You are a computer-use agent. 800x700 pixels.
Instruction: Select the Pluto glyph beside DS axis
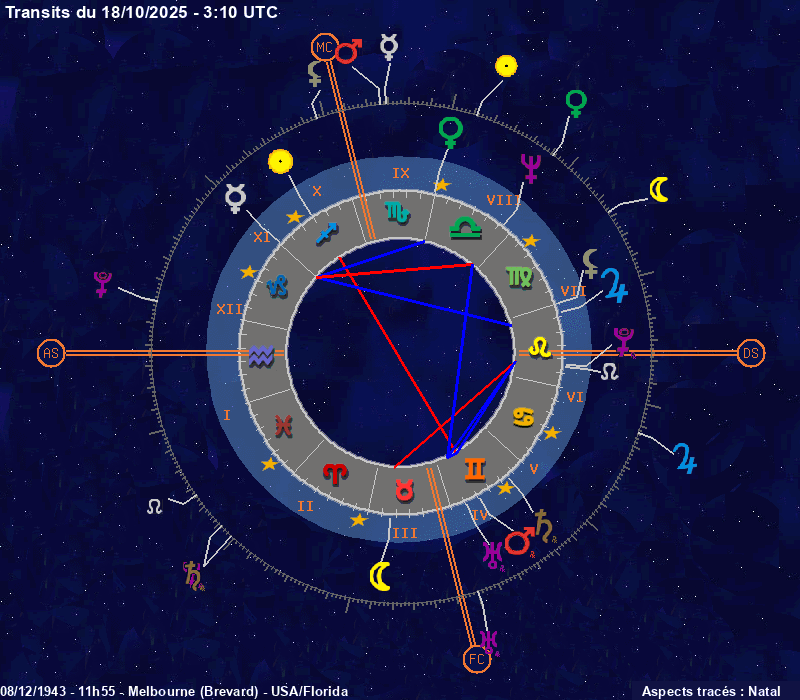tap(624, 341)
